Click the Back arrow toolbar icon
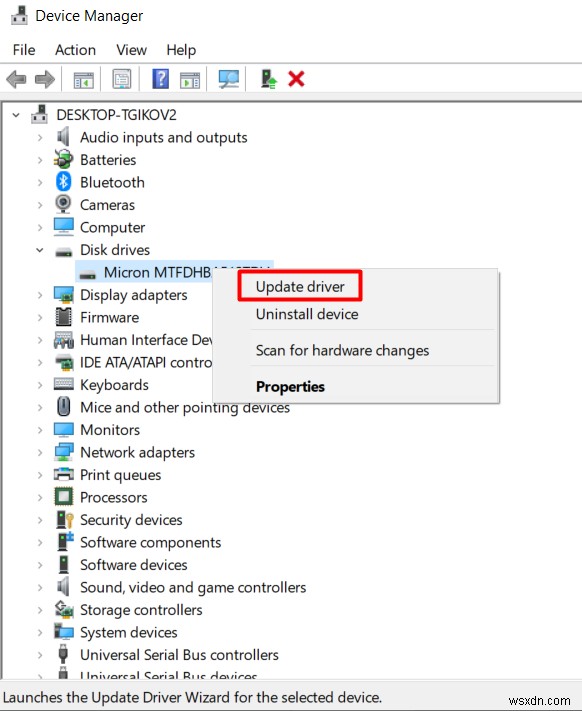Viewport: 582px width, 711px height. pos(16,79)
